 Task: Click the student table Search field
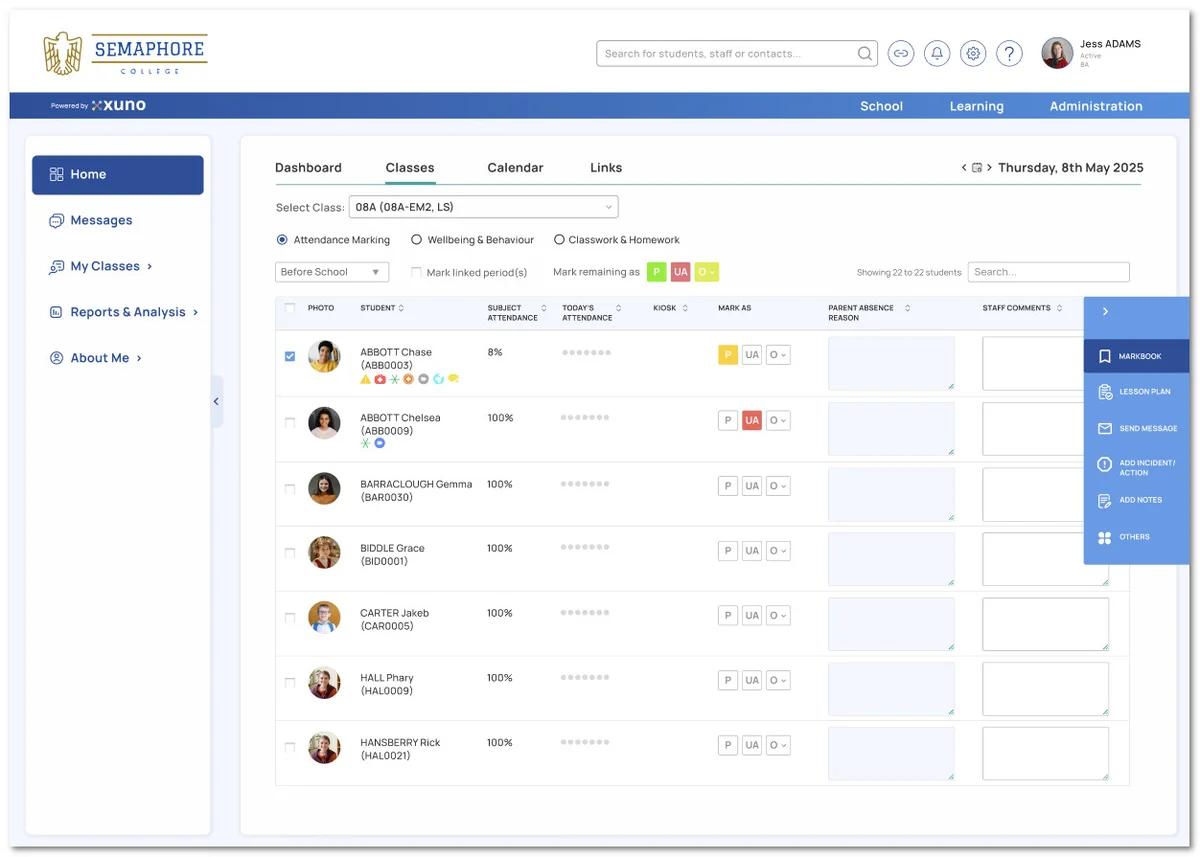1048,272
